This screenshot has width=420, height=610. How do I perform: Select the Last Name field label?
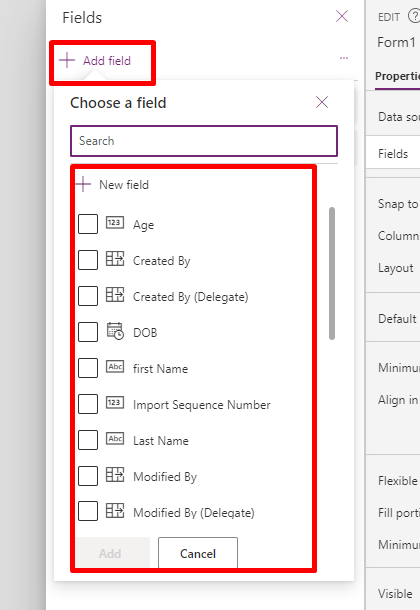(161, 441)
